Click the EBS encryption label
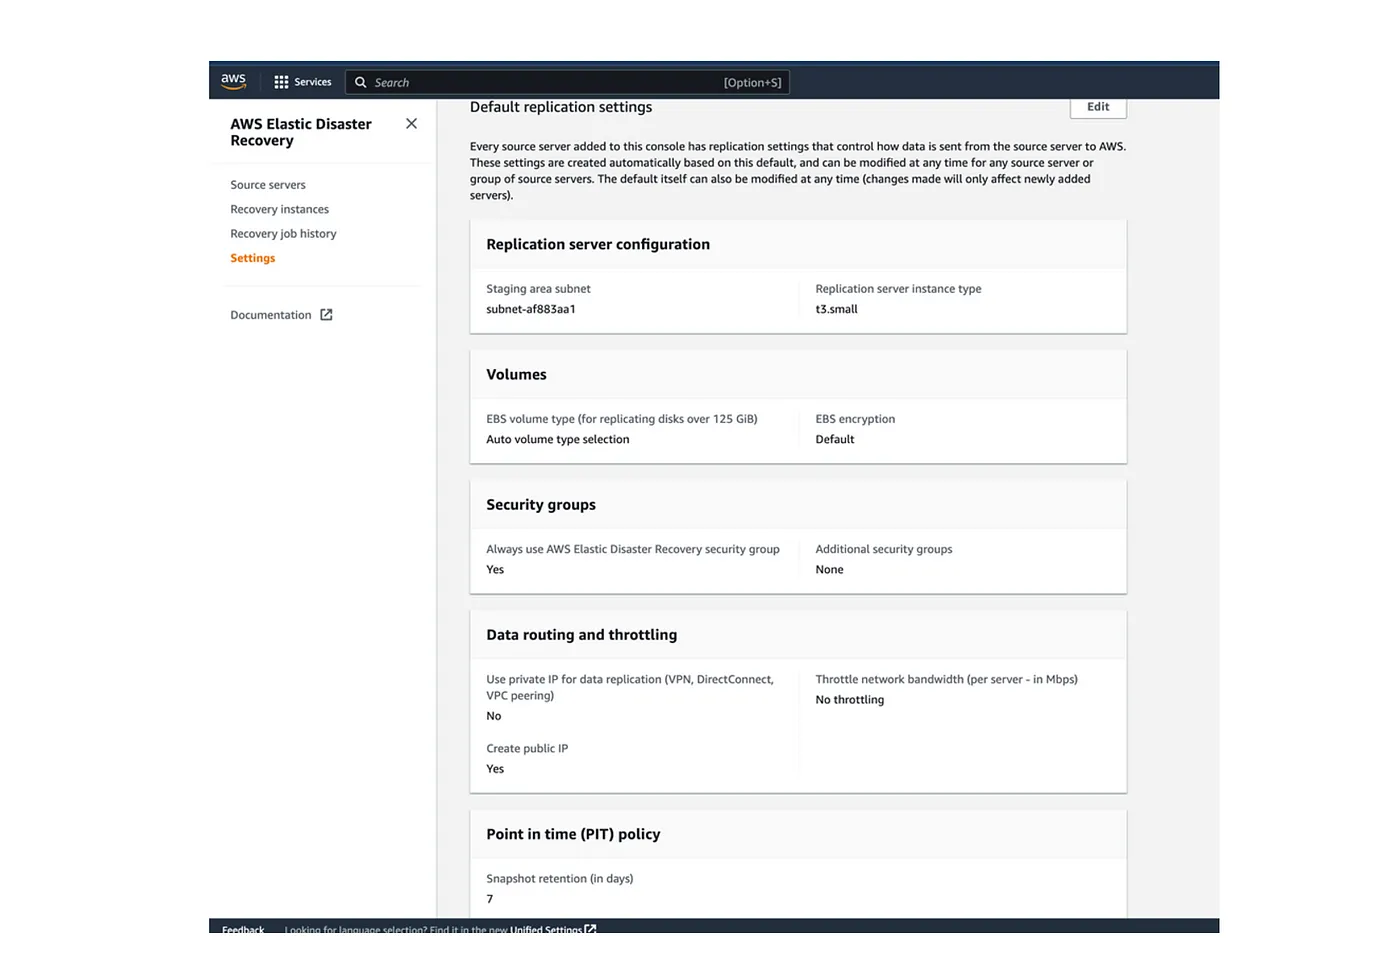 [855, 419]
